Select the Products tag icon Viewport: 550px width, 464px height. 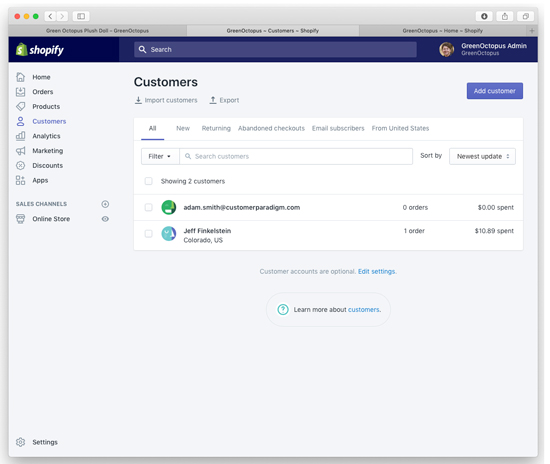pyautogui.click(x=20, y=106)
